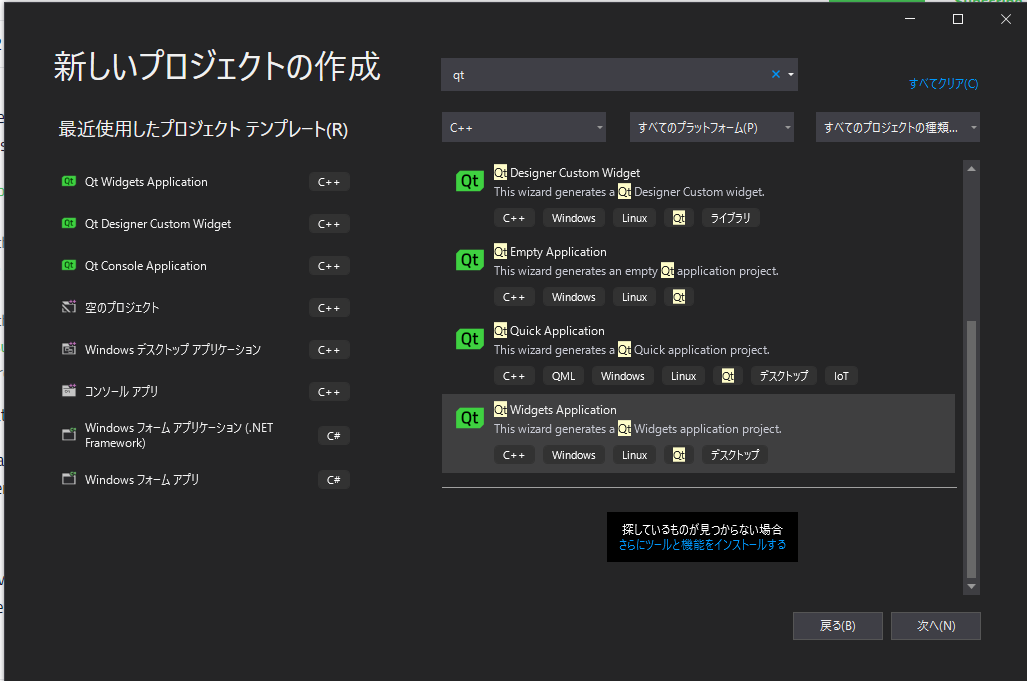Select the Qt Widgets Application result title
Viewport: 1027px width, 681px height.
[555, 410]
